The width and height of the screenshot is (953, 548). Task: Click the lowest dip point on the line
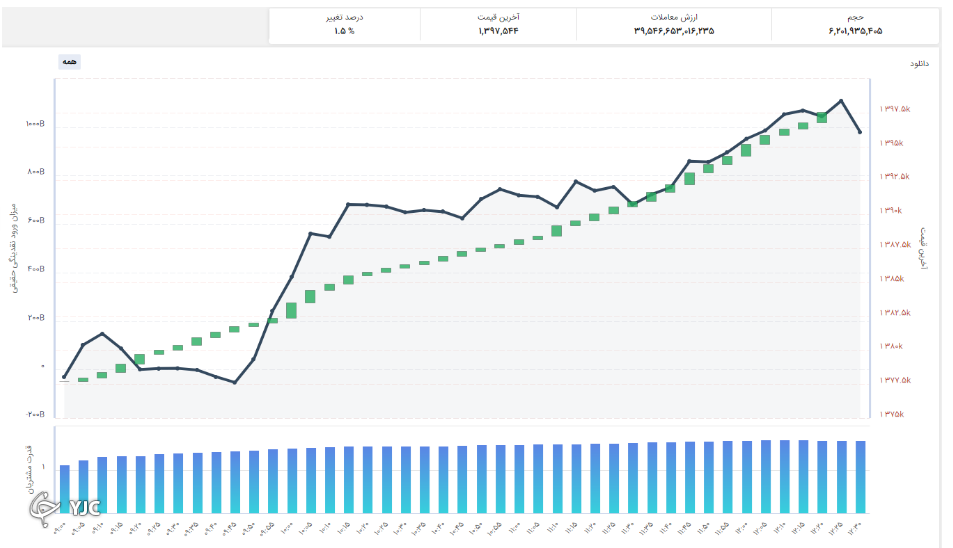tap(234, 382)
